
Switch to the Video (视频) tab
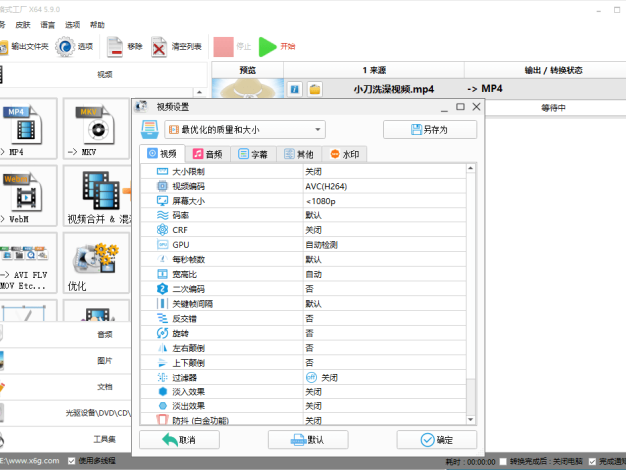point(162,154)
